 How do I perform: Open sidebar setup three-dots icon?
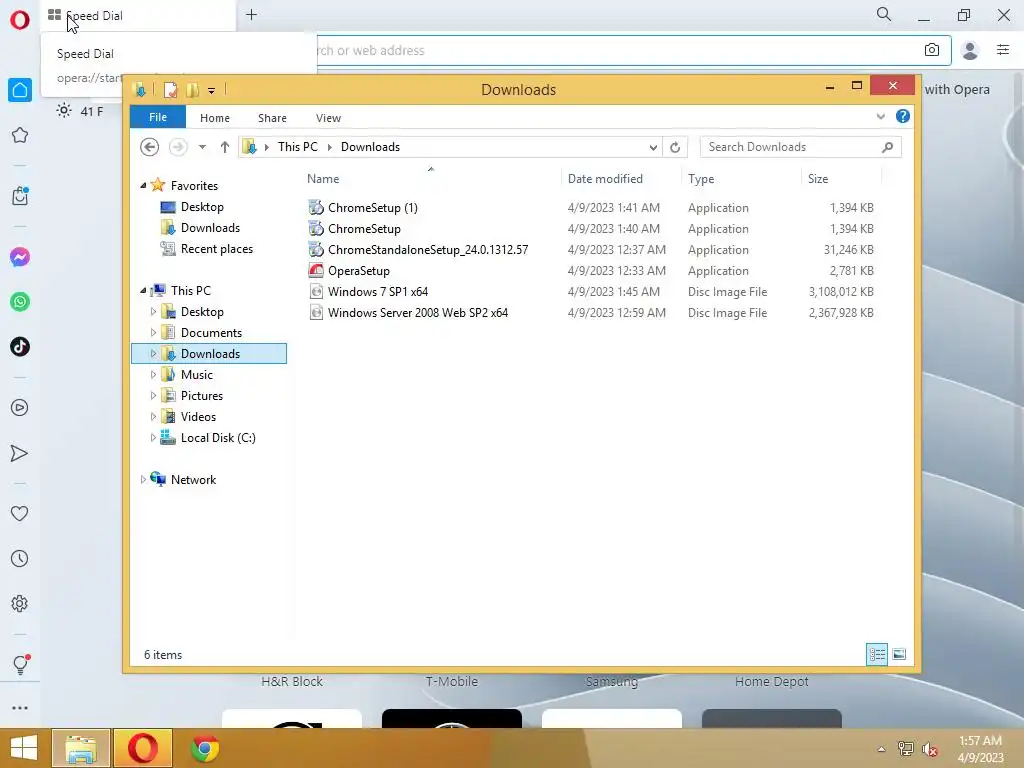(20, 708)
